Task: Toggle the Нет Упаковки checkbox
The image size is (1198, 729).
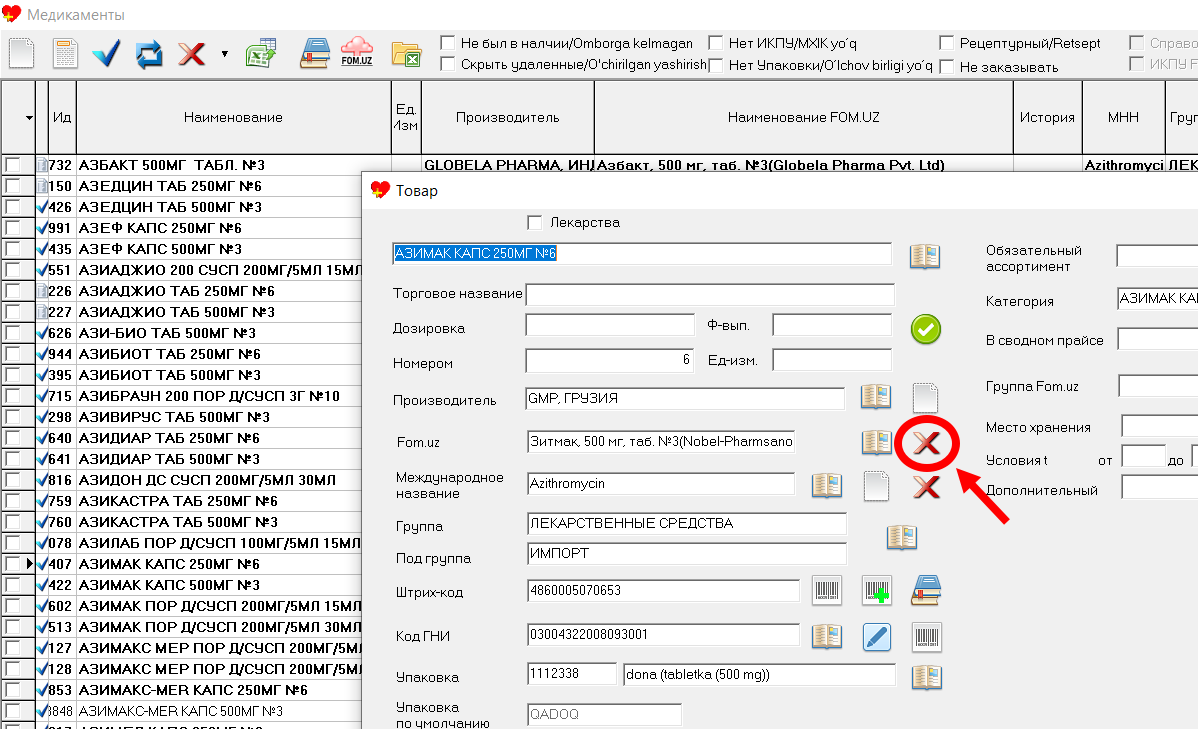Action: click(716, 65)
